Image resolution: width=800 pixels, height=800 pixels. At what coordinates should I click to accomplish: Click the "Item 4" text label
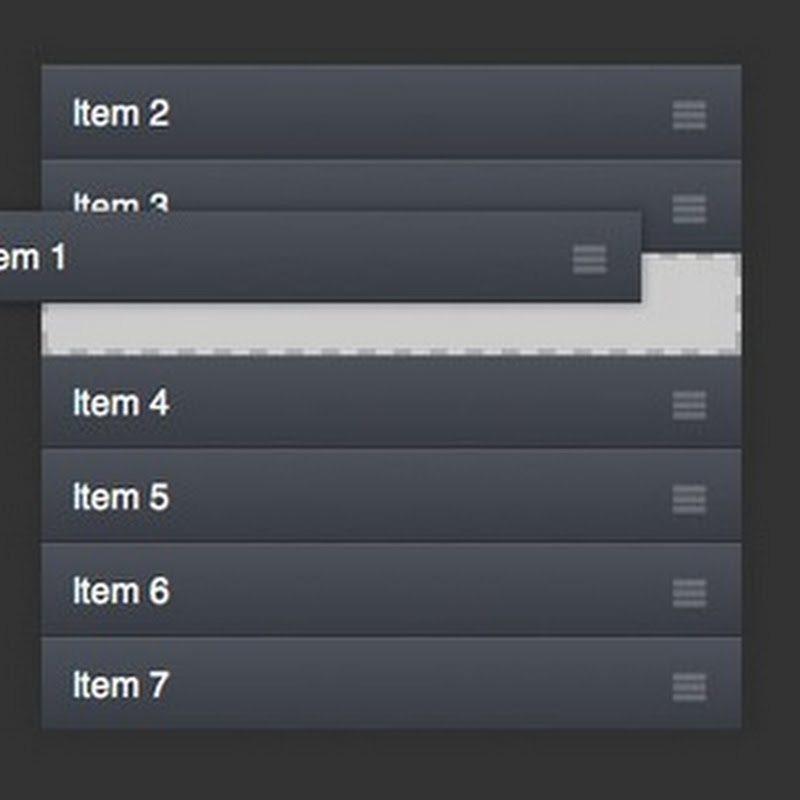click(x=121, y=404)
